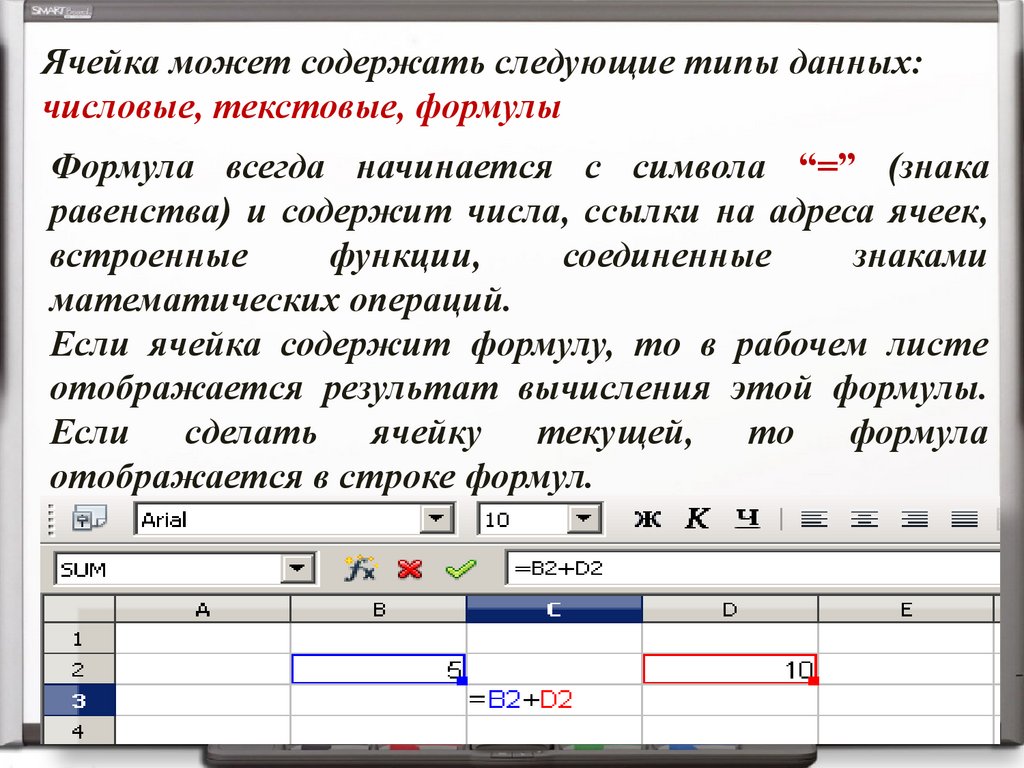
Task: Justify text alignment
Action: (x=964, y=519)
